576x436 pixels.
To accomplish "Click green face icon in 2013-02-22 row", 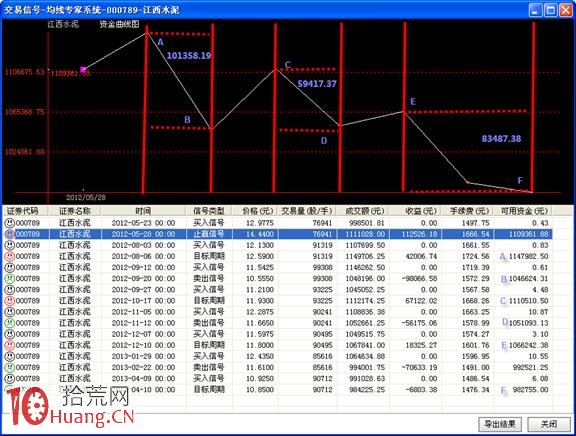I will click(x=10, y=367).
